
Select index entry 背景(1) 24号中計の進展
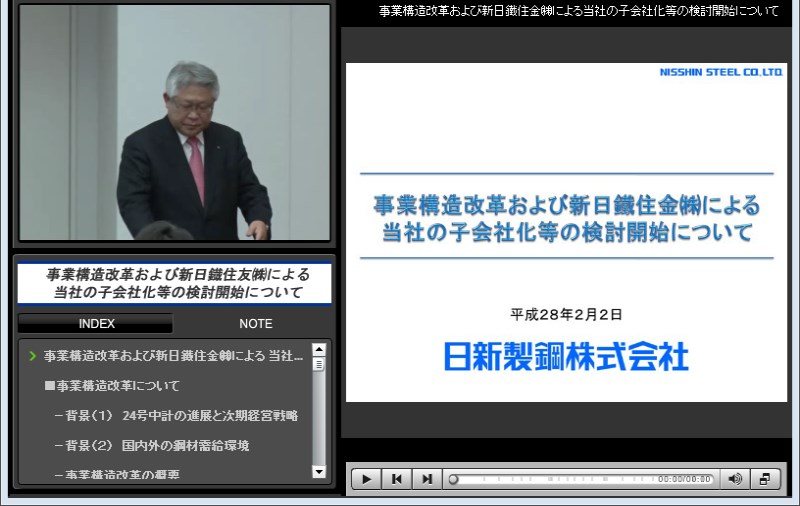(176, 416)
